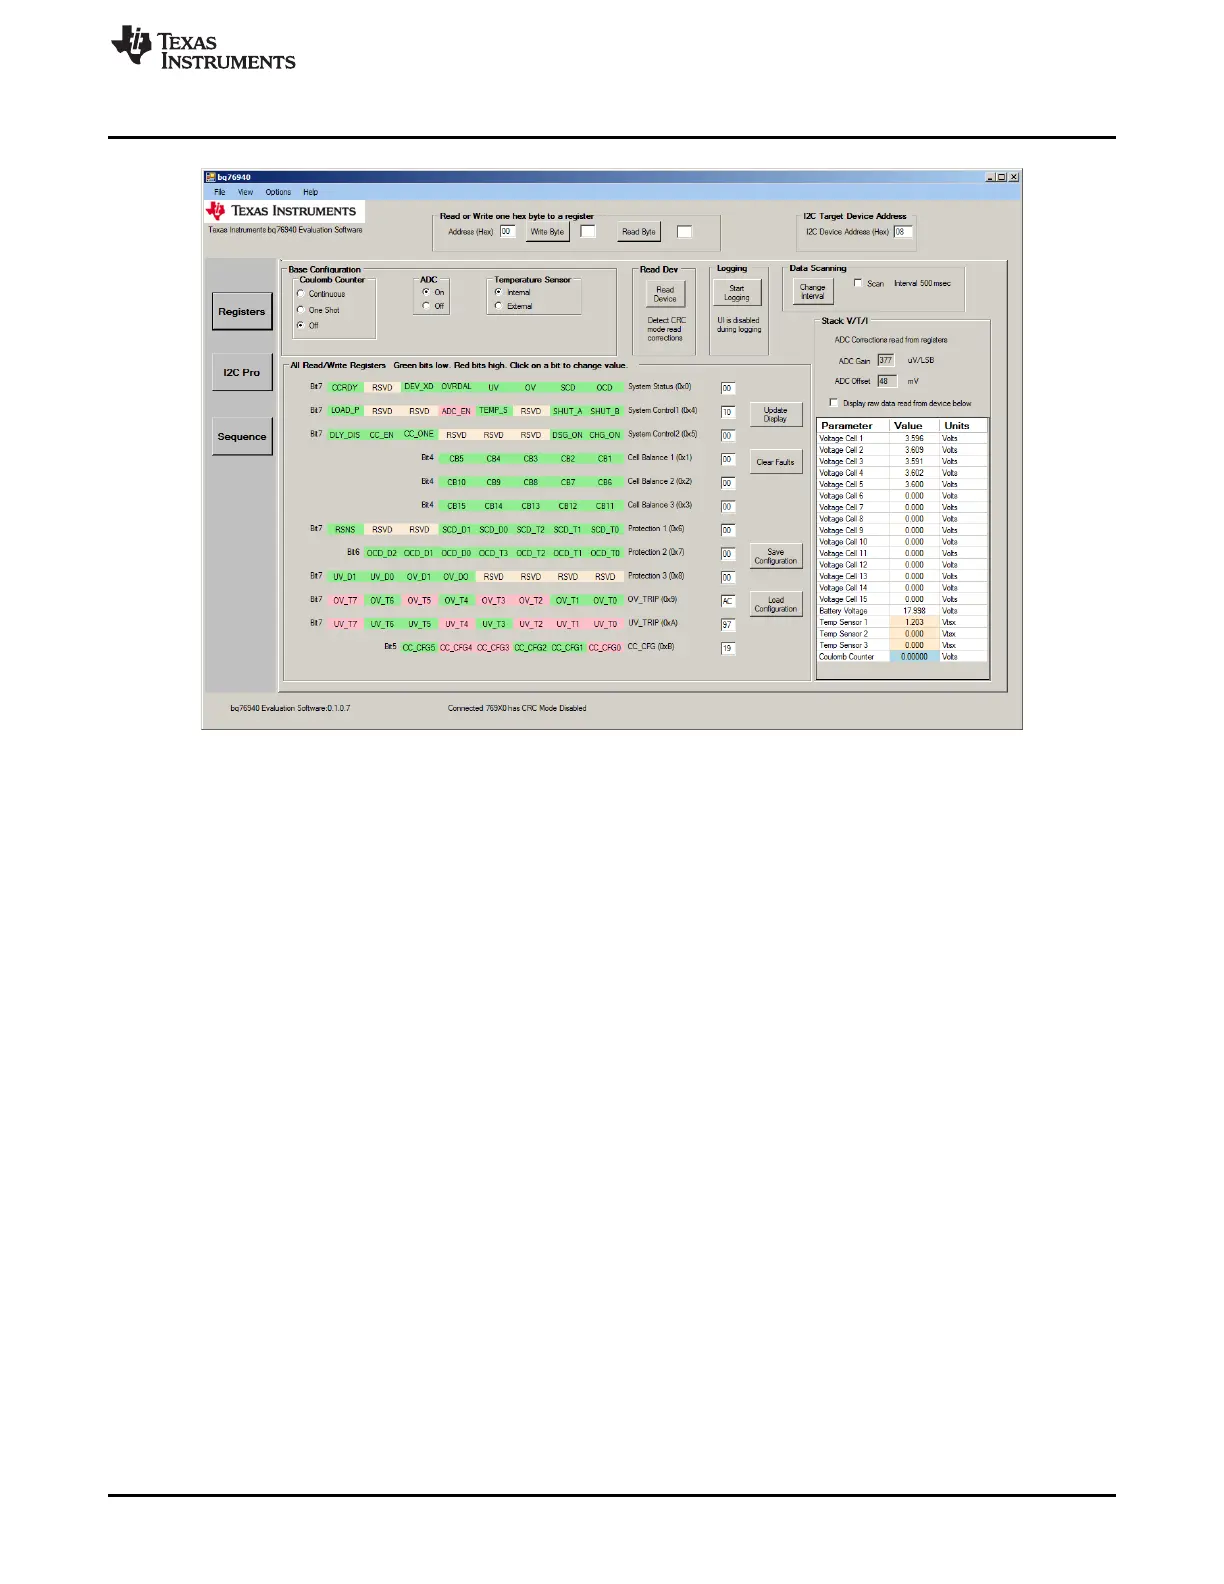Switch to the Registers page
1224x1584 pixels.
[242, 312]
